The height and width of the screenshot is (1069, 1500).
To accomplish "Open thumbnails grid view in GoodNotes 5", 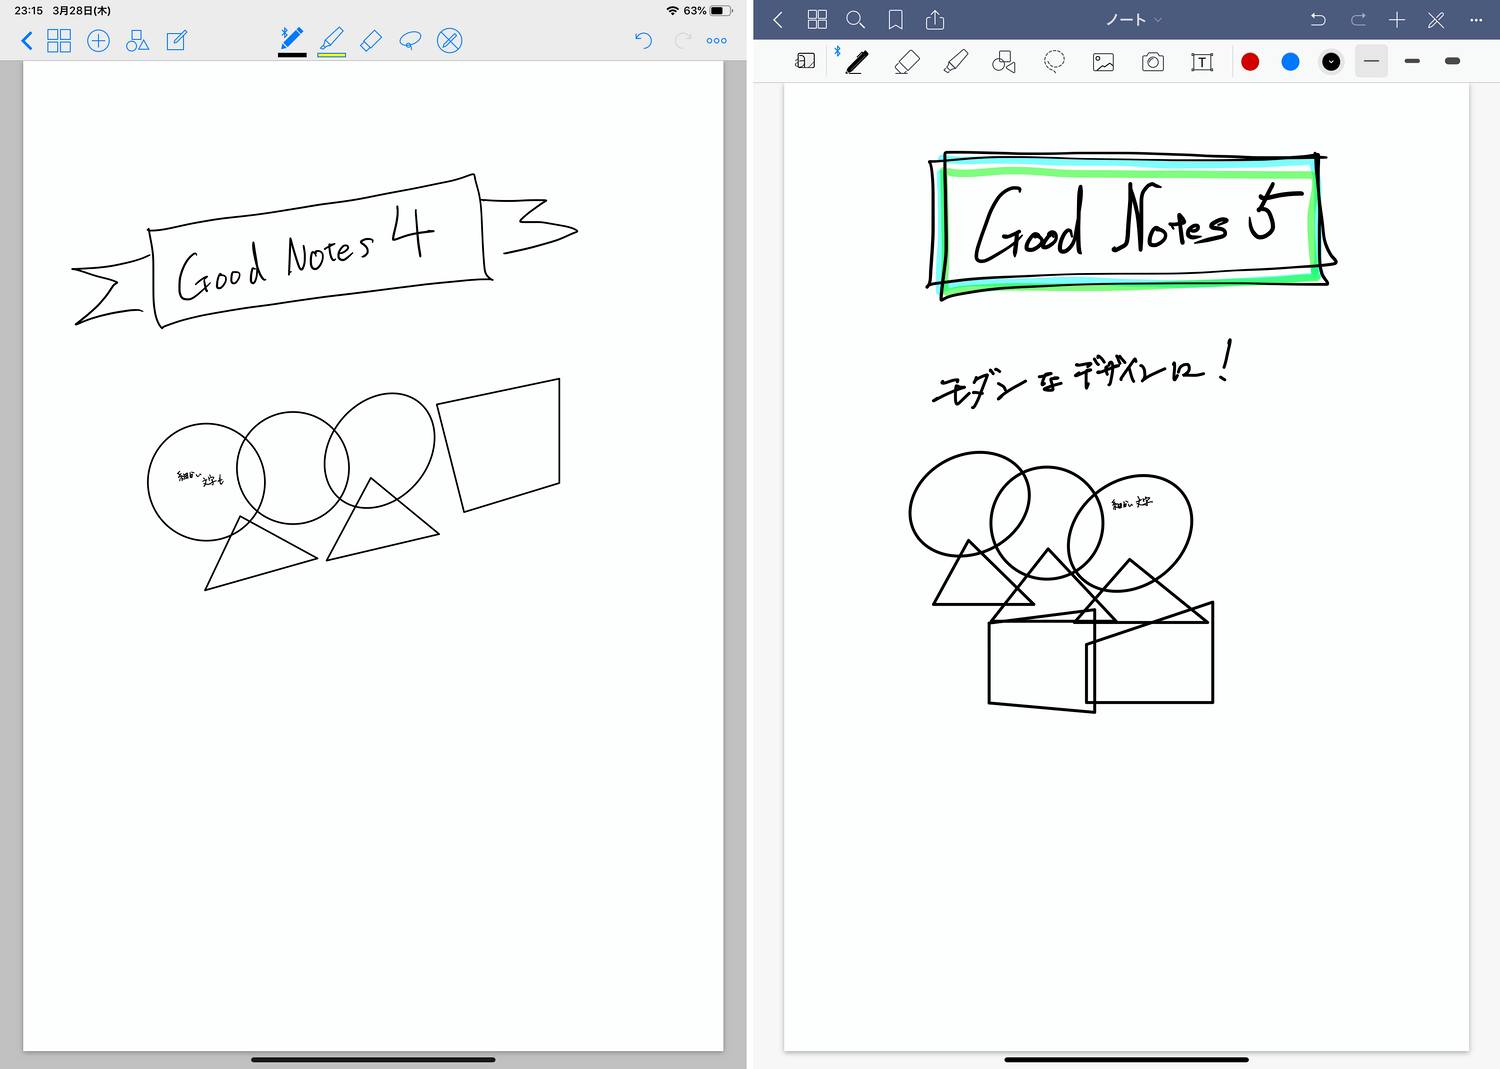I will coord(817,20).
